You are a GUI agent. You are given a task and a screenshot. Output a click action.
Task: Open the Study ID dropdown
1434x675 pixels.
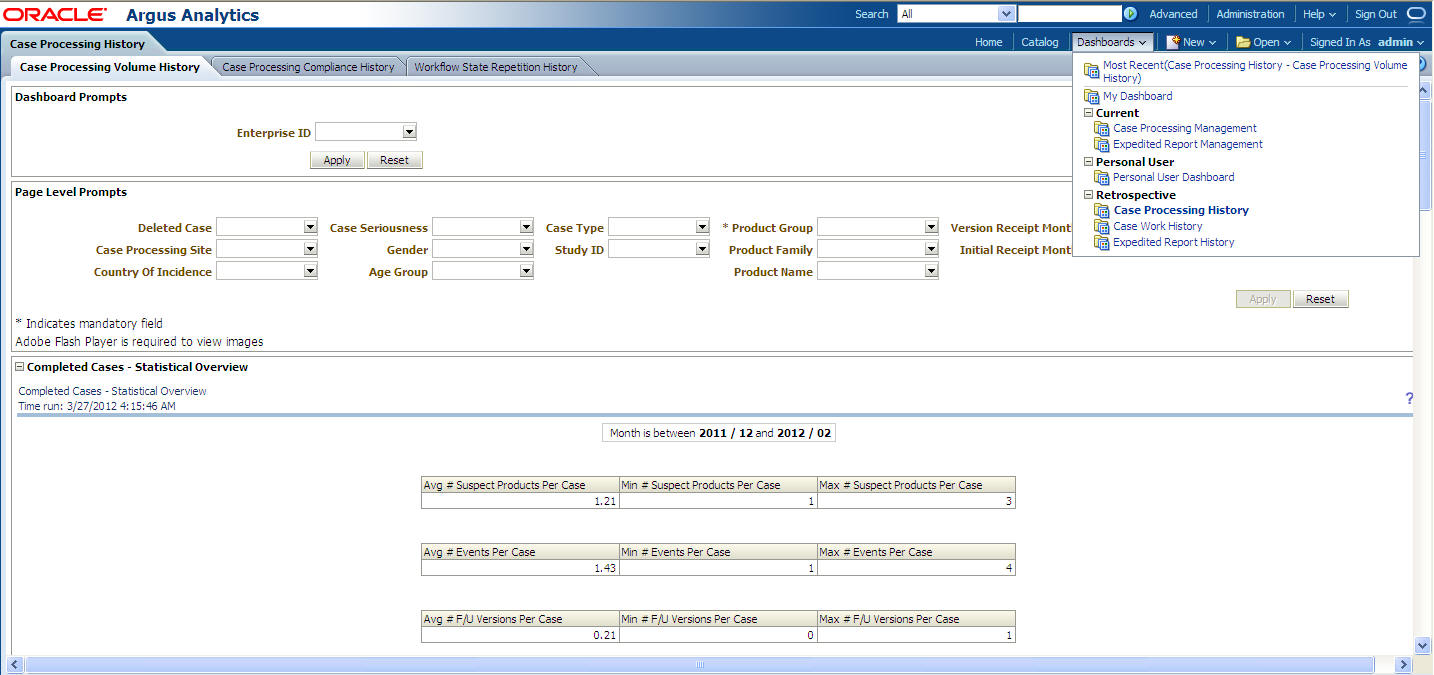702,249
